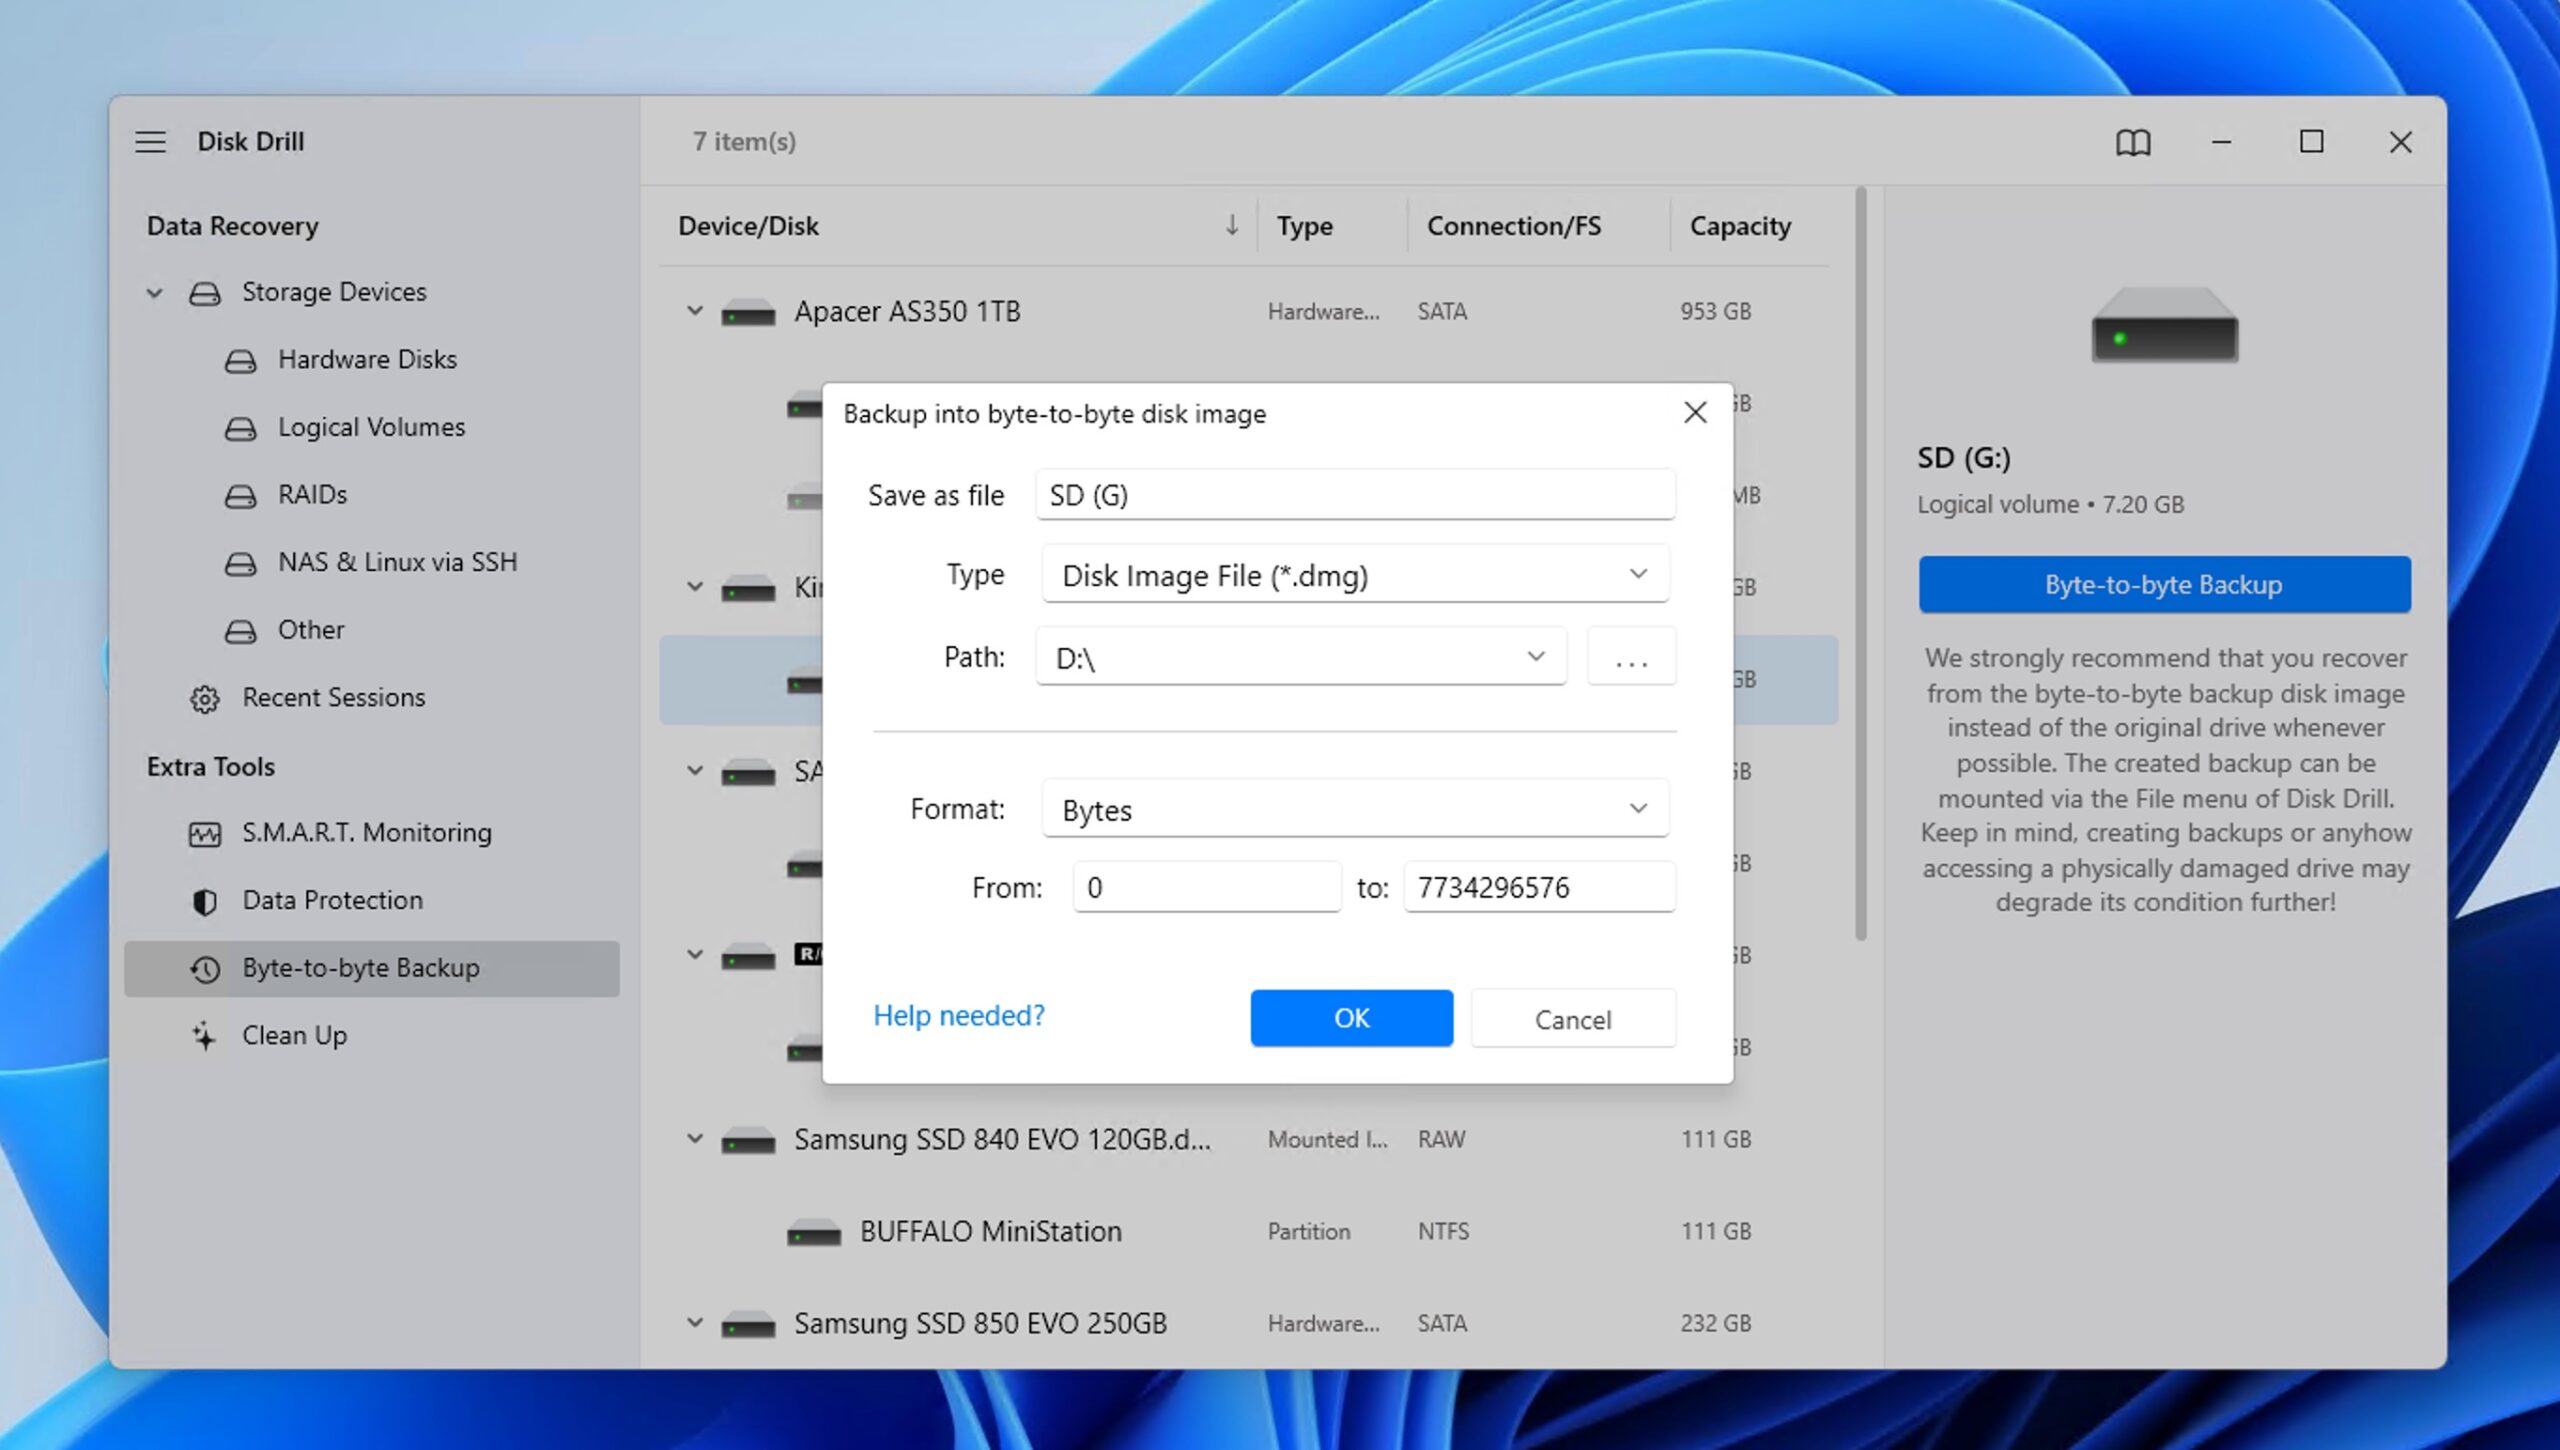The width and height of the screenshot is (2560, 1450).
Task: Open the disk image Type dropdown
Action: click(1638, 574)
